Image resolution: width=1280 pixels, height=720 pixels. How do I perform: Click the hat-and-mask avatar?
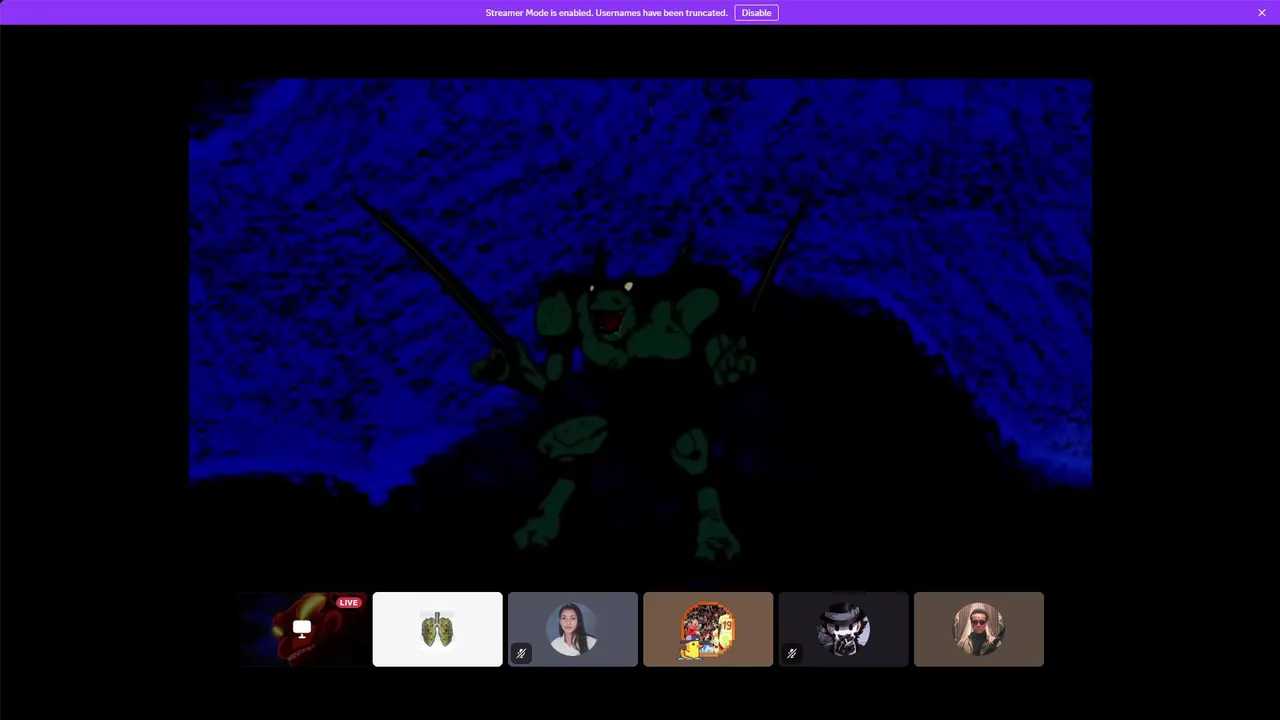tap(843, 629)
